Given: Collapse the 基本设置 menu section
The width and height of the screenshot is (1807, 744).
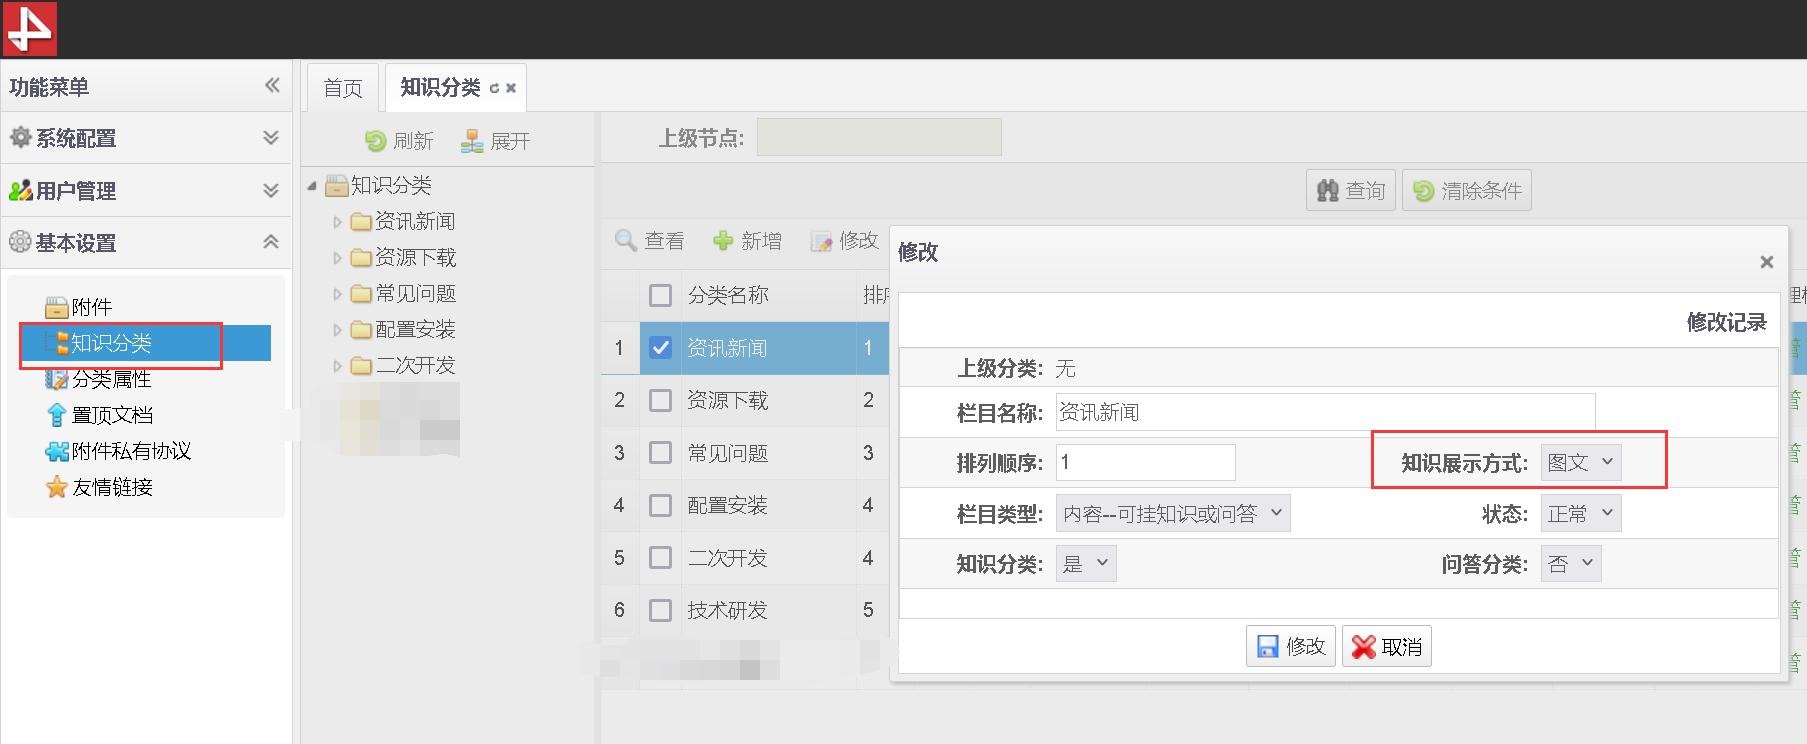Looking at the screenshot, I should pos(271,241).
